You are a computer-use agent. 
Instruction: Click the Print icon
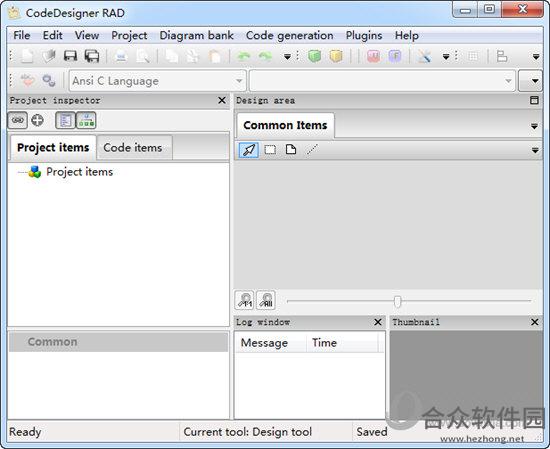pos(121,56)
